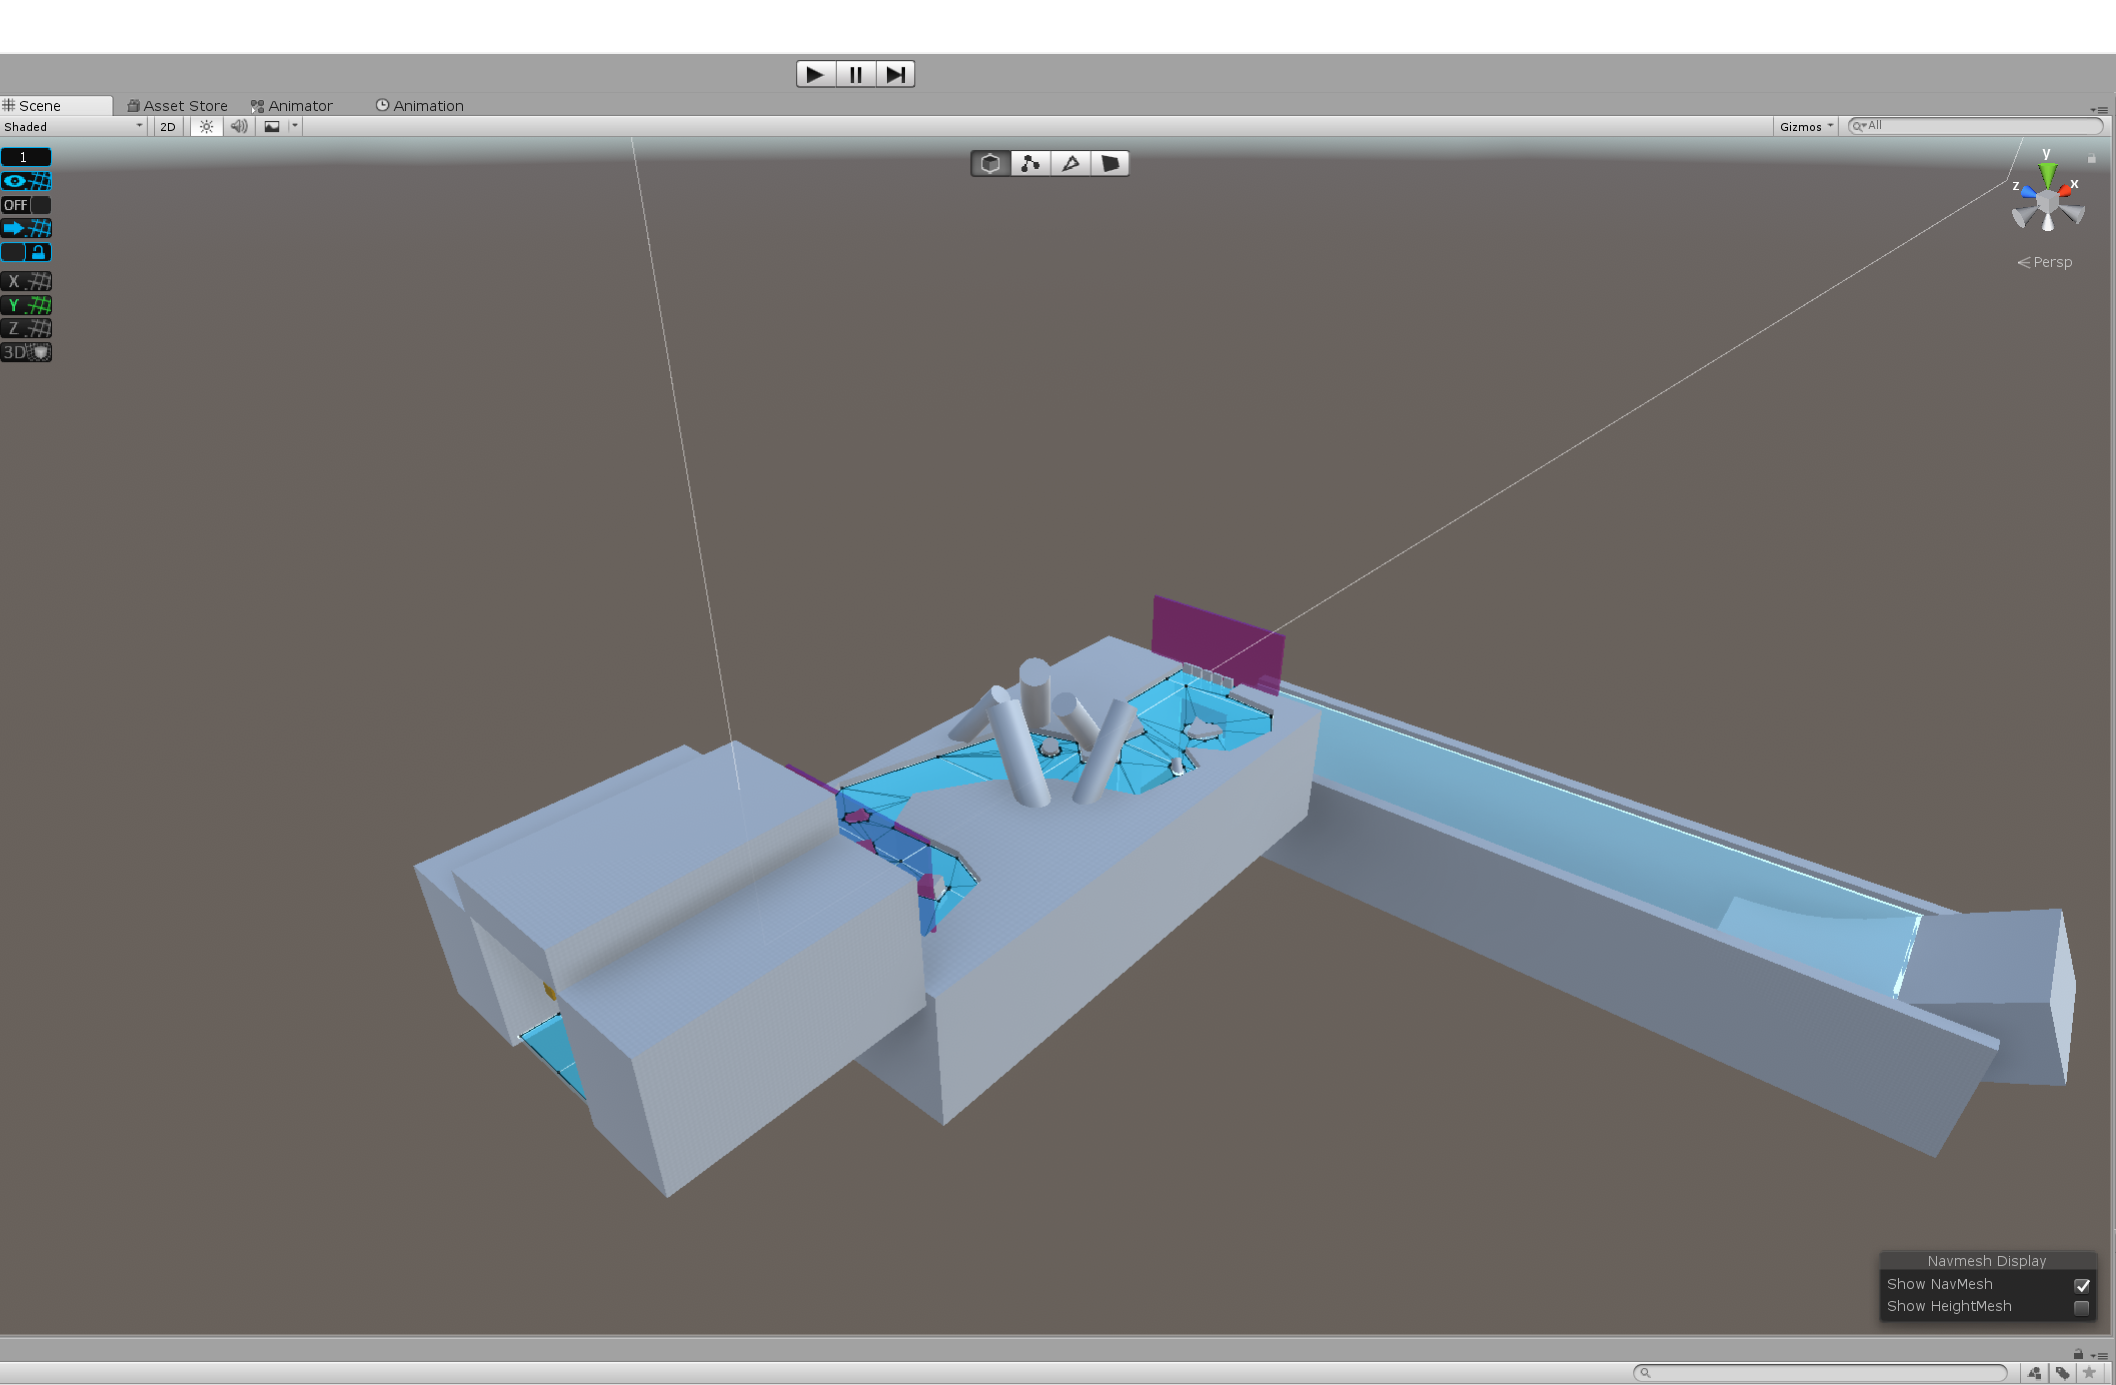Toggle grid visibility eye icon

click(26, 181)
